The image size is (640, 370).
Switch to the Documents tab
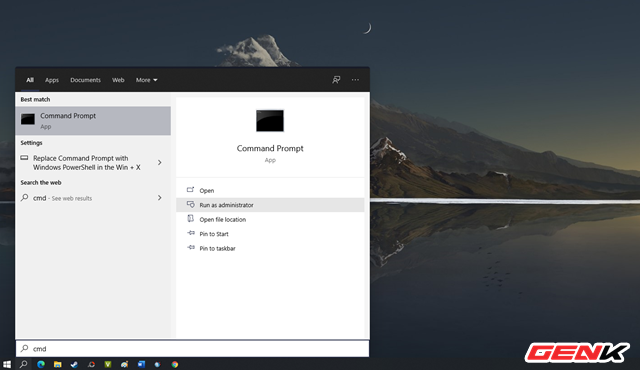85,80
